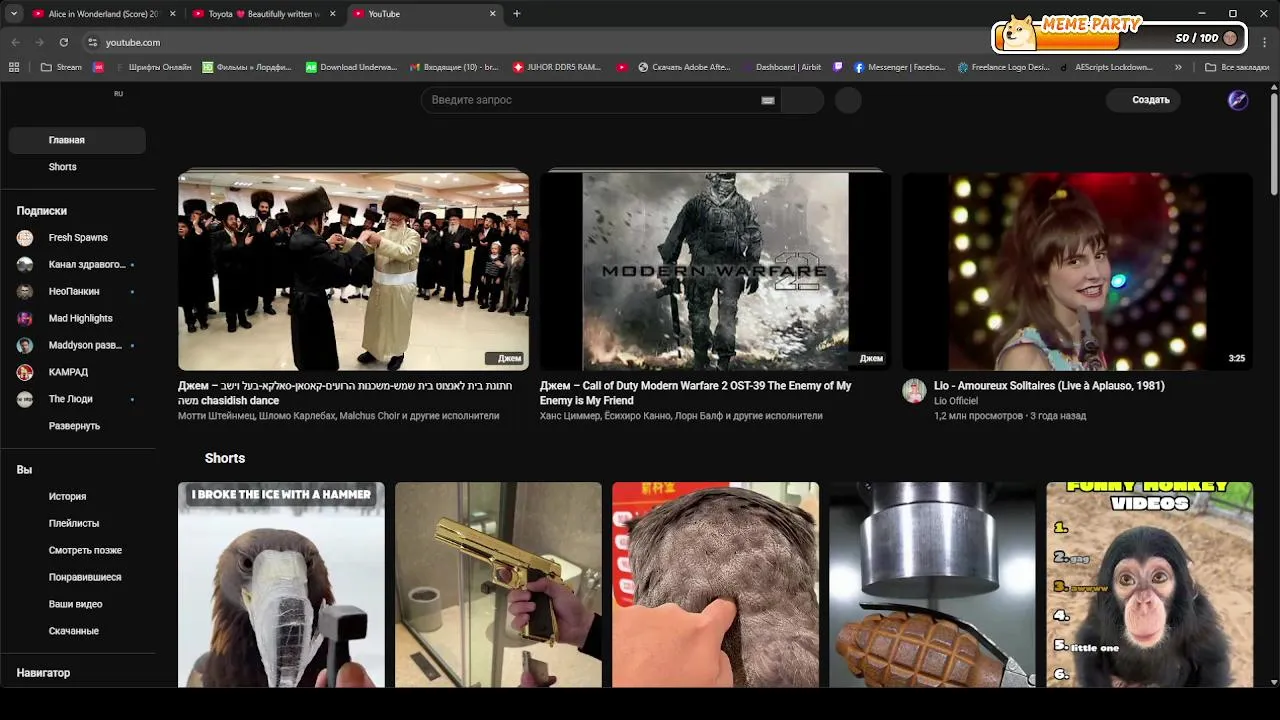
Task: Select Главная in the sidebar
Action: 77,140
